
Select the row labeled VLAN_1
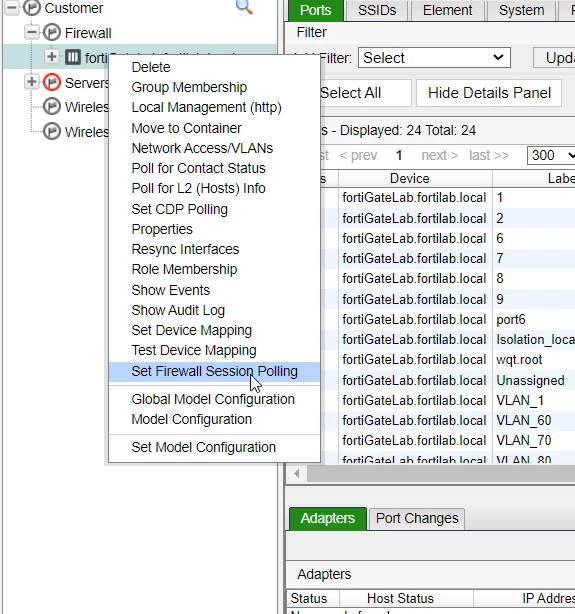pos(447,401)
